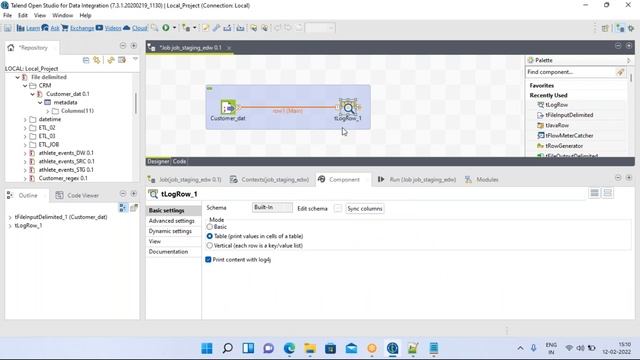
Task: Select the Vertical mode radio button
Action: [x=210, y=246]
